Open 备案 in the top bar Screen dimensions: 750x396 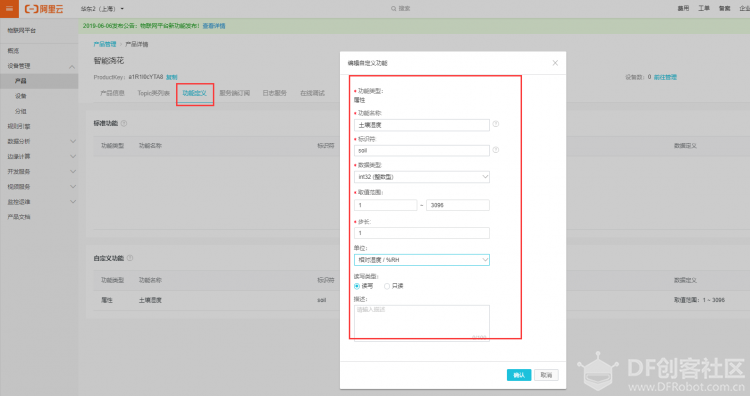click(x=725, y=8)
